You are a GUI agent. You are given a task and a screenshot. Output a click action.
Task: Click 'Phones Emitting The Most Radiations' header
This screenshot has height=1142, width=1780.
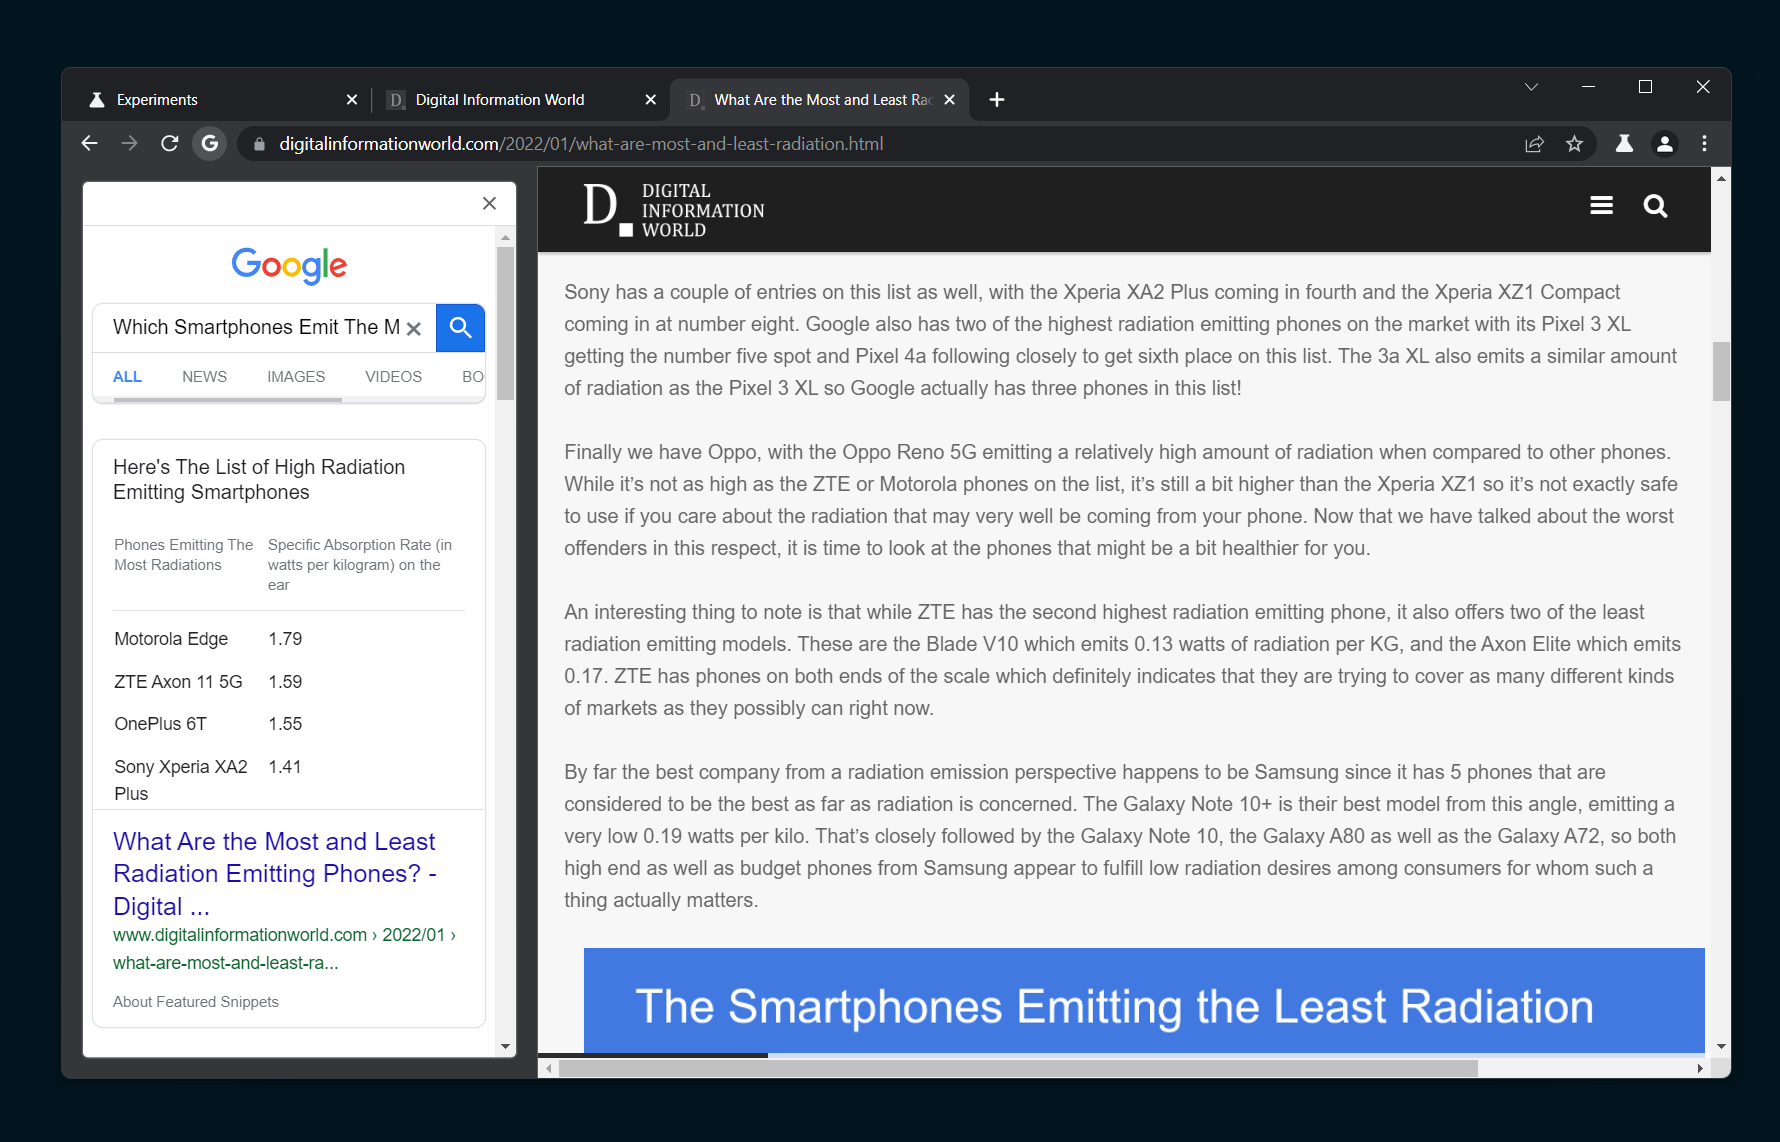point(184,555)
